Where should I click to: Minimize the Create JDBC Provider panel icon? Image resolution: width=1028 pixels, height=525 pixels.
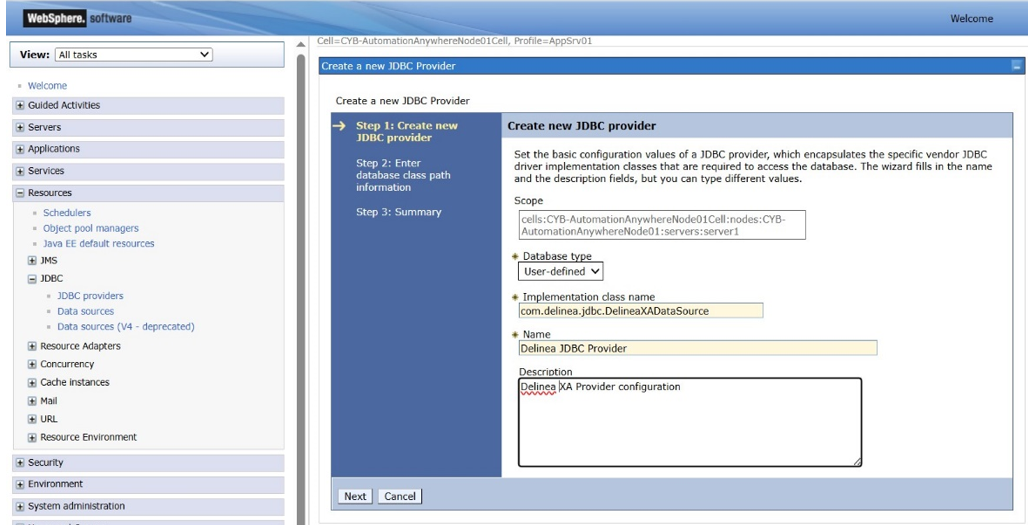[x=1017, y=66]
